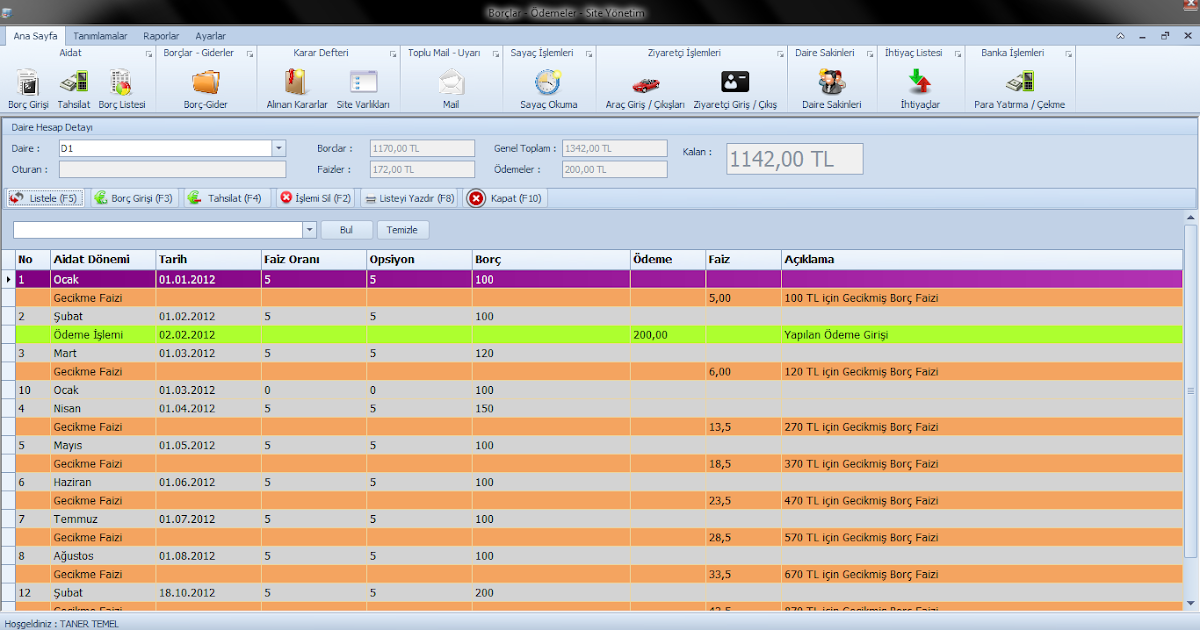Select Ağustos 01.08.2012 row
Image resolution: width=1200 pixels, height=630 pixels.
[598, 557]
